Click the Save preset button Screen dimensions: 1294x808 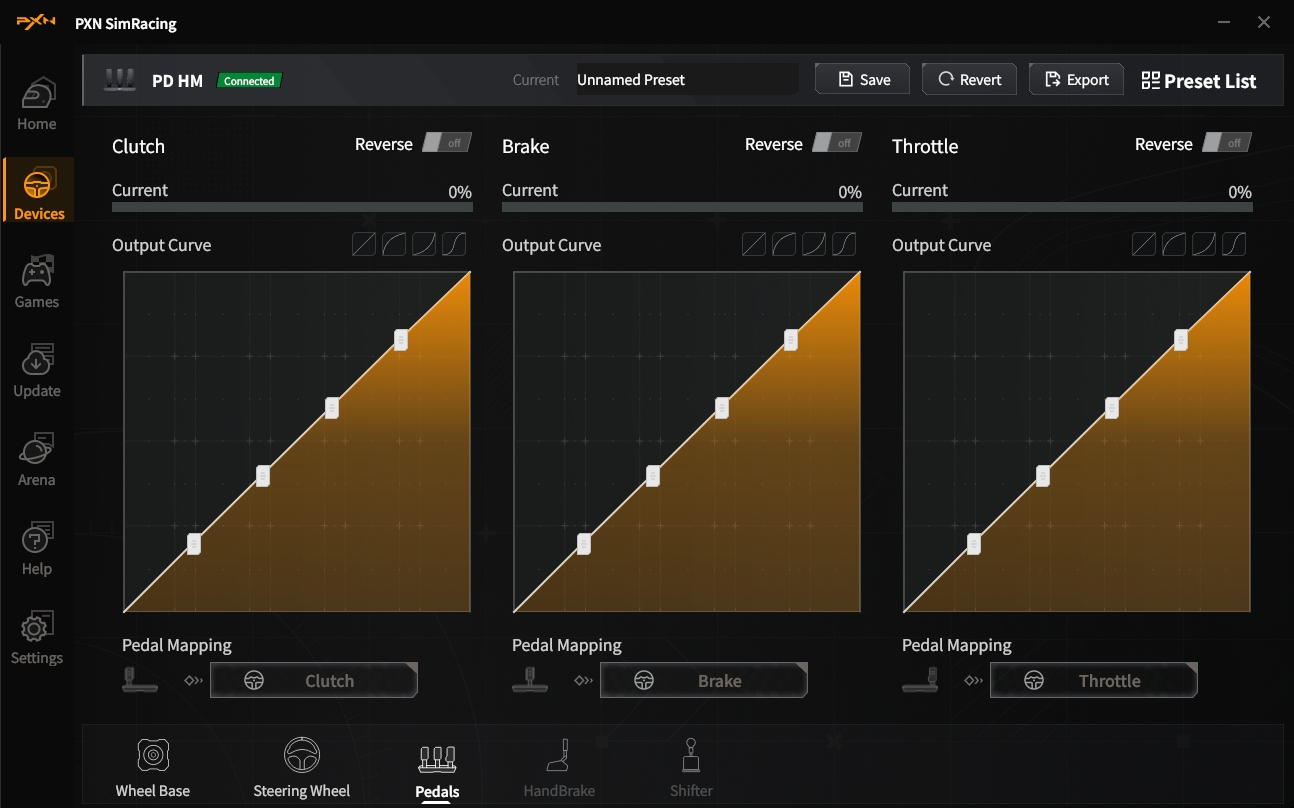[862, 80]
